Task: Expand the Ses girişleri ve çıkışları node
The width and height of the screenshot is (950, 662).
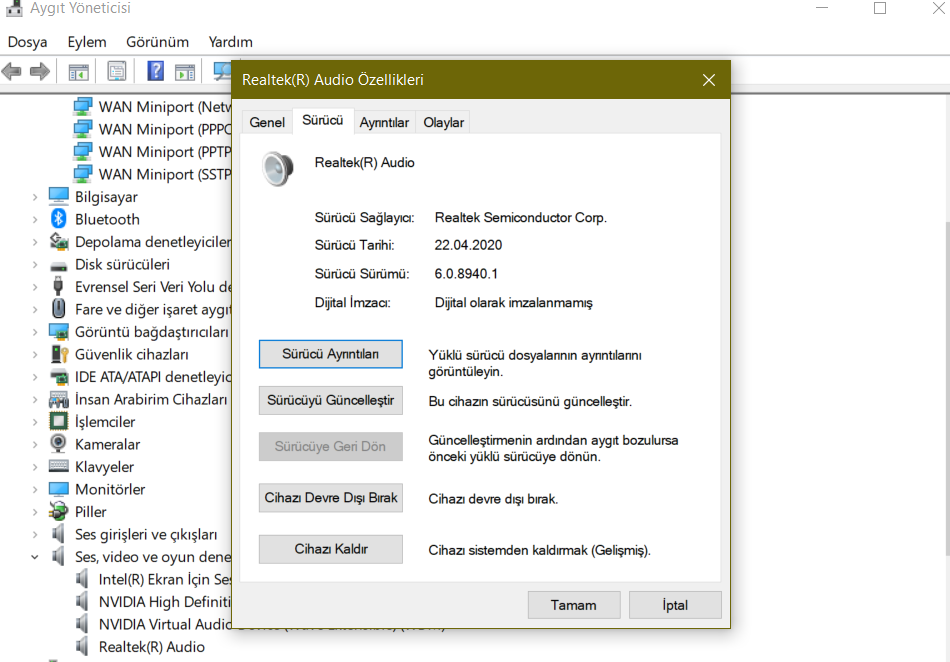Action: click(35, 534)
